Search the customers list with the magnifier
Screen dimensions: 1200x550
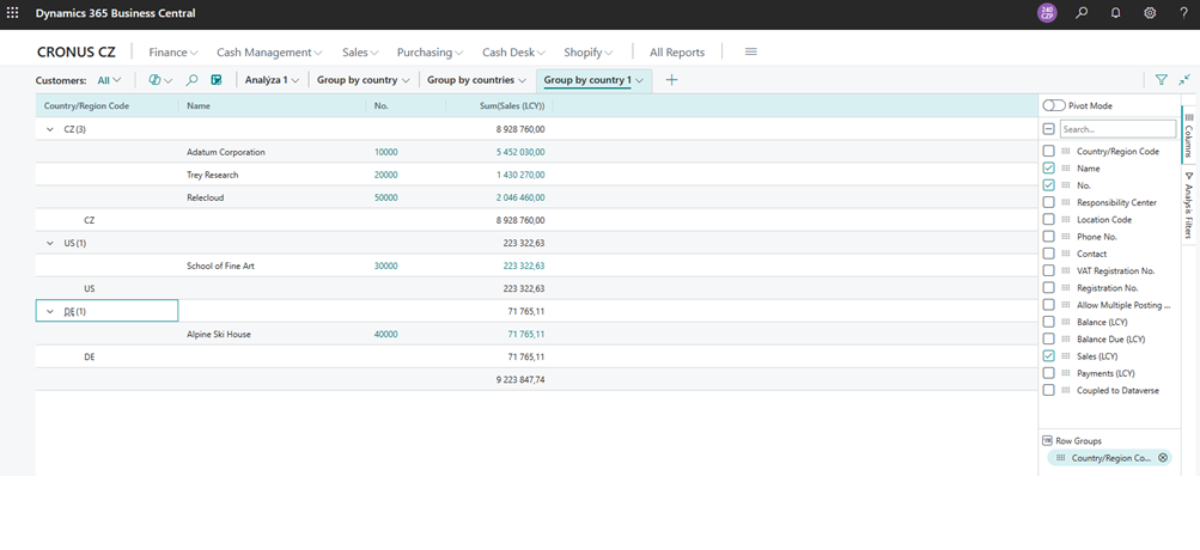pyautogui.click(x=192, y=80)
